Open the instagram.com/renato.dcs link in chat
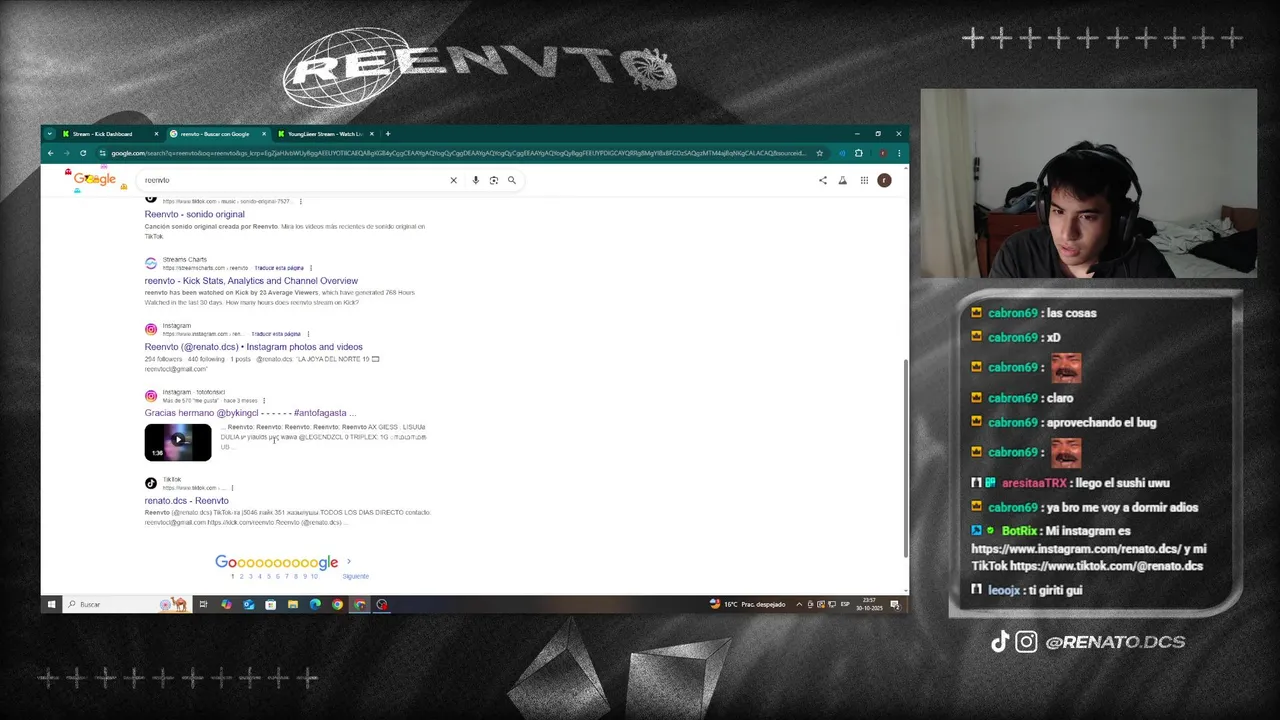 [1074, 549]
